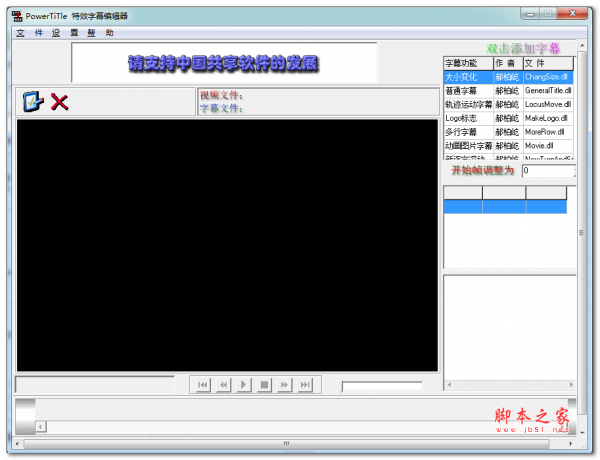Click the confirm checkmark document icon
600x460 pixels.
tap(33, 102)
